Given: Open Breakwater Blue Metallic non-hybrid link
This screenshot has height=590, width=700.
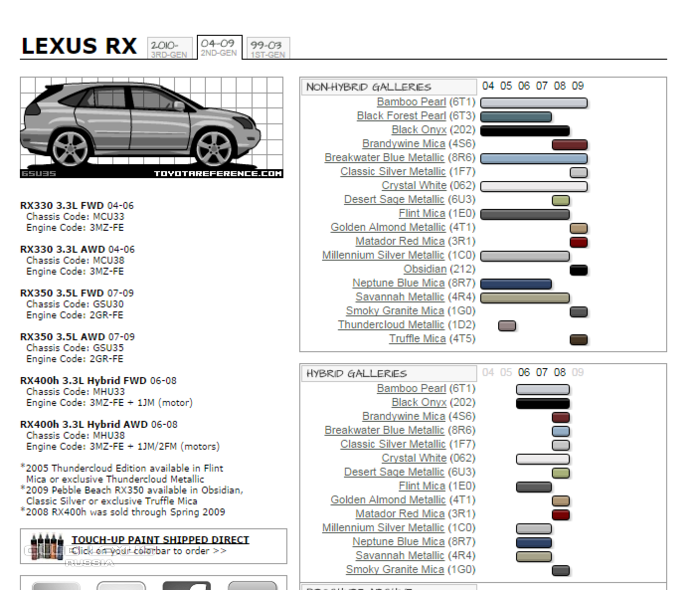Looking at the screenshot, I should click(x=384, y=157).
